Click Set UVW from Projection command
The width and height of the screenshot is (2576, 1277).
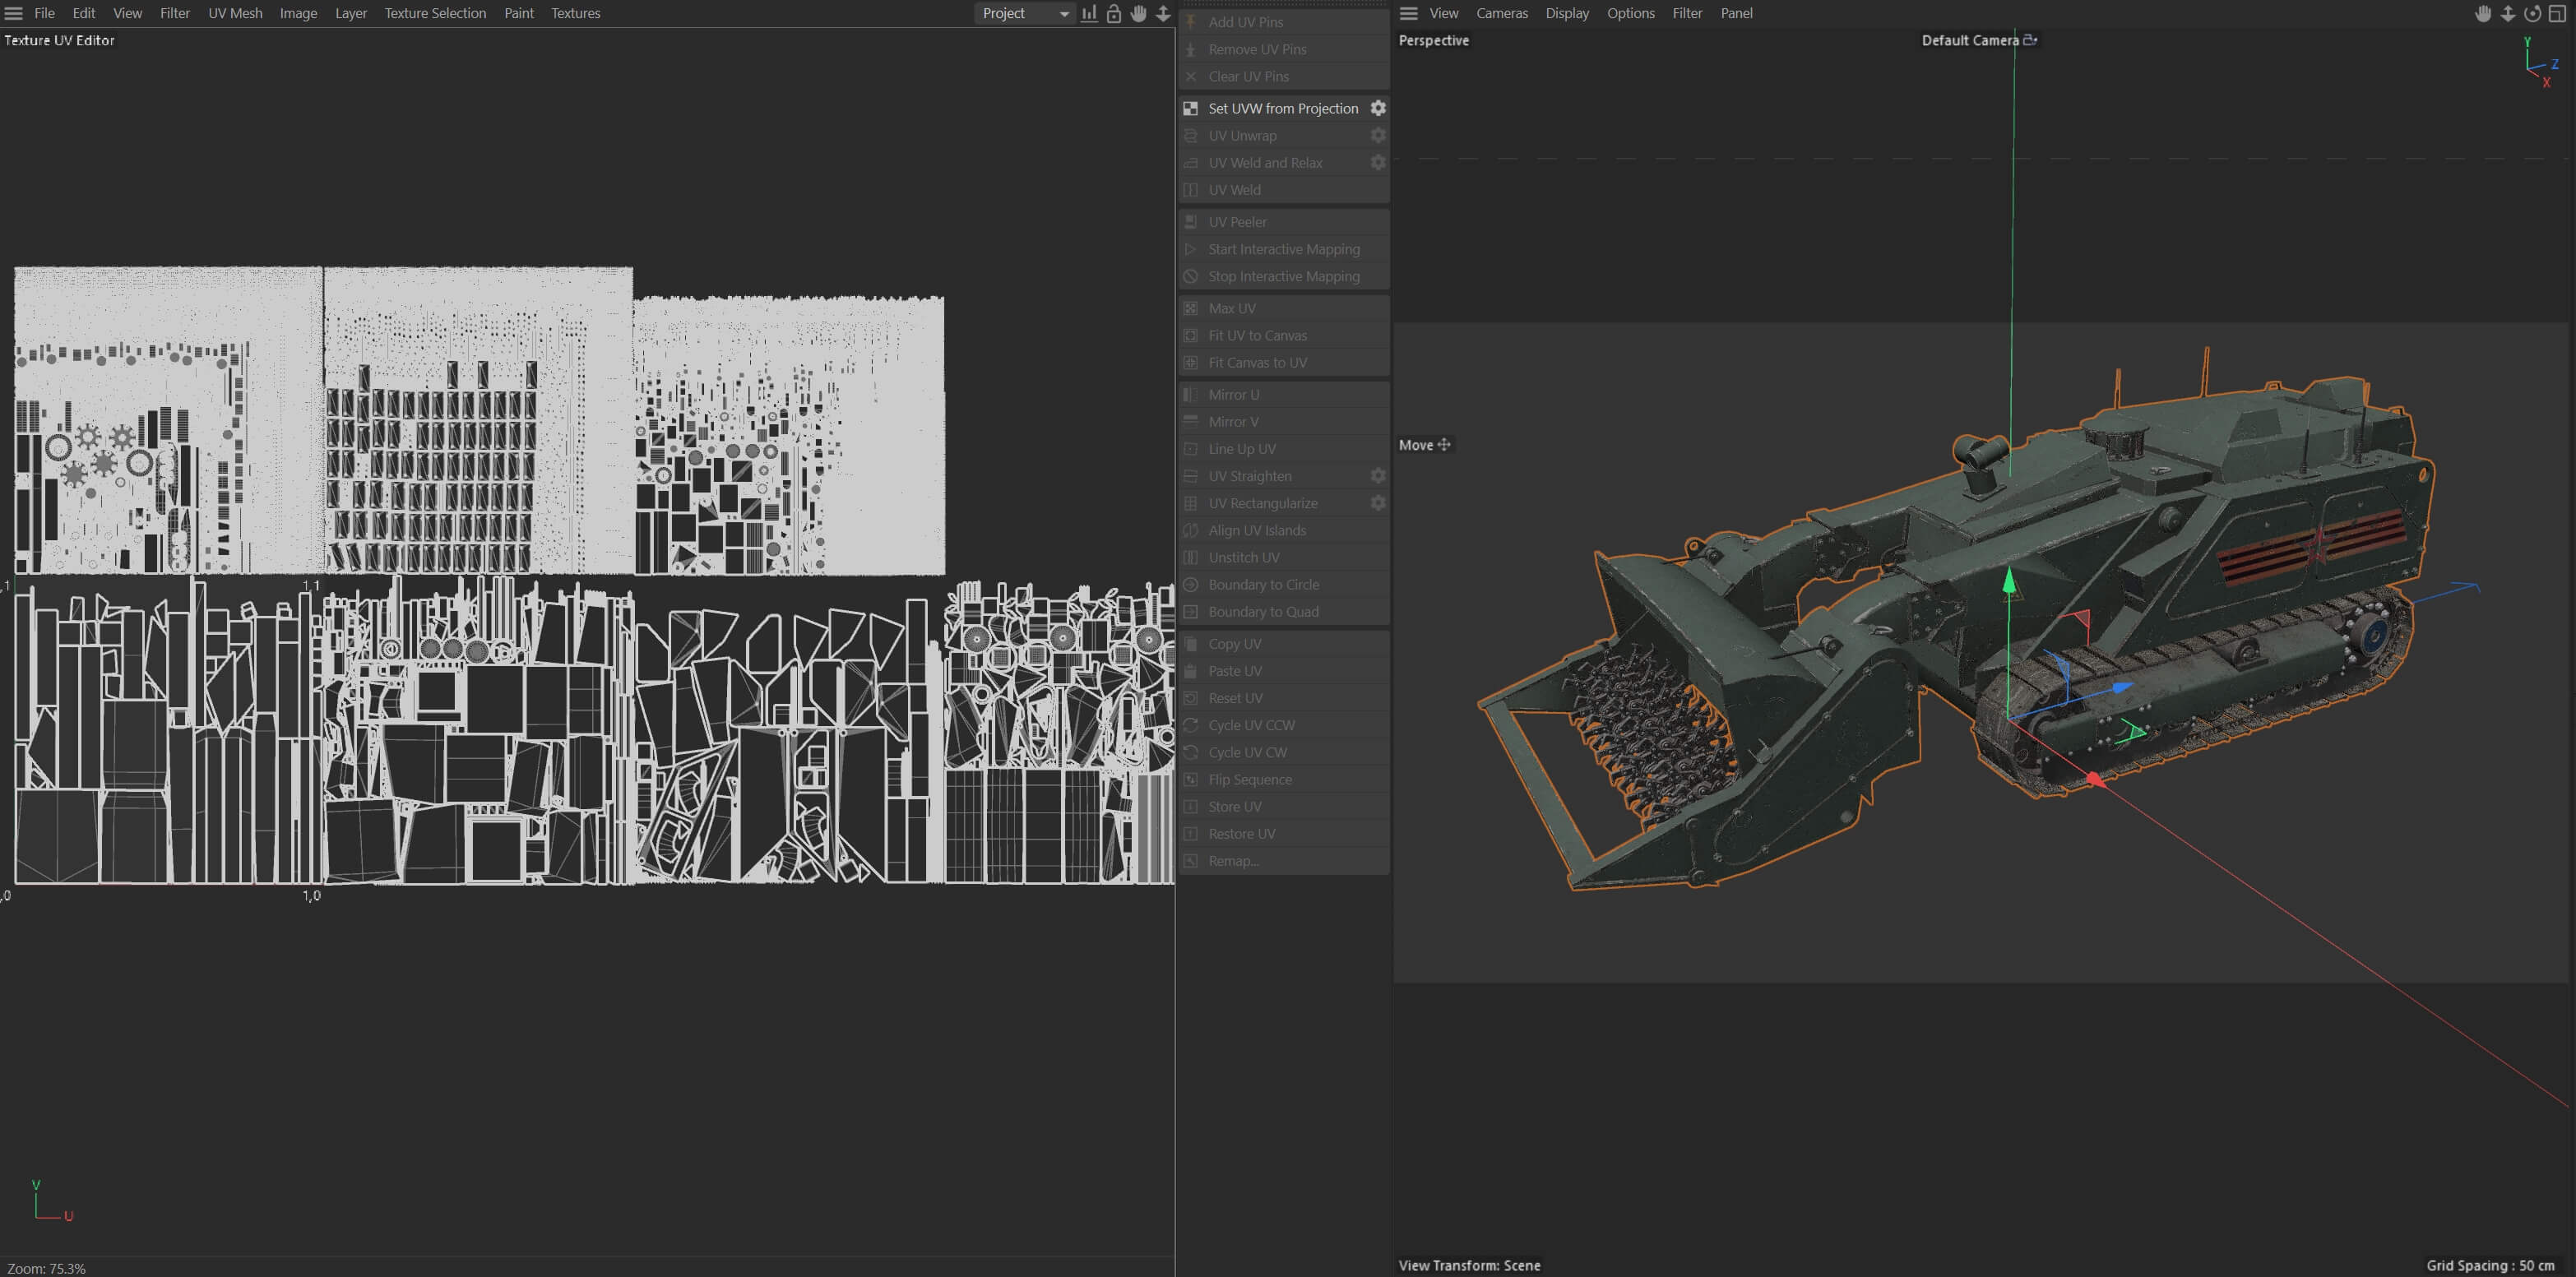point(1282,108)
